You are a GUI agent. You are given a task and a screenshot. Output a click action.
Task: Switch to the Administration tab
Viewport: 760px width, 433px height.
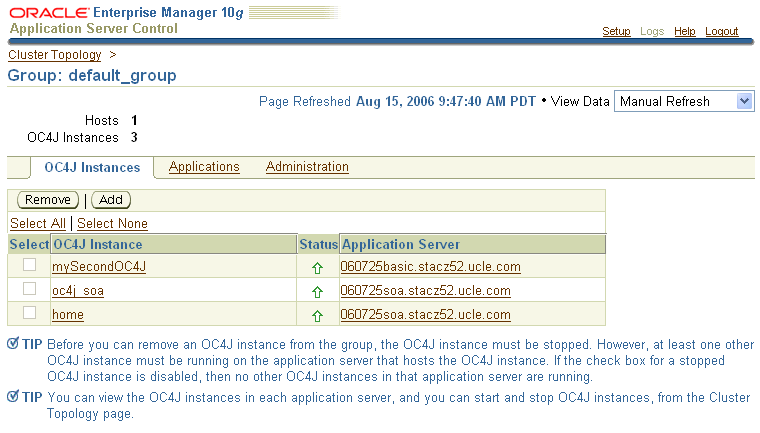coord(307,167)
